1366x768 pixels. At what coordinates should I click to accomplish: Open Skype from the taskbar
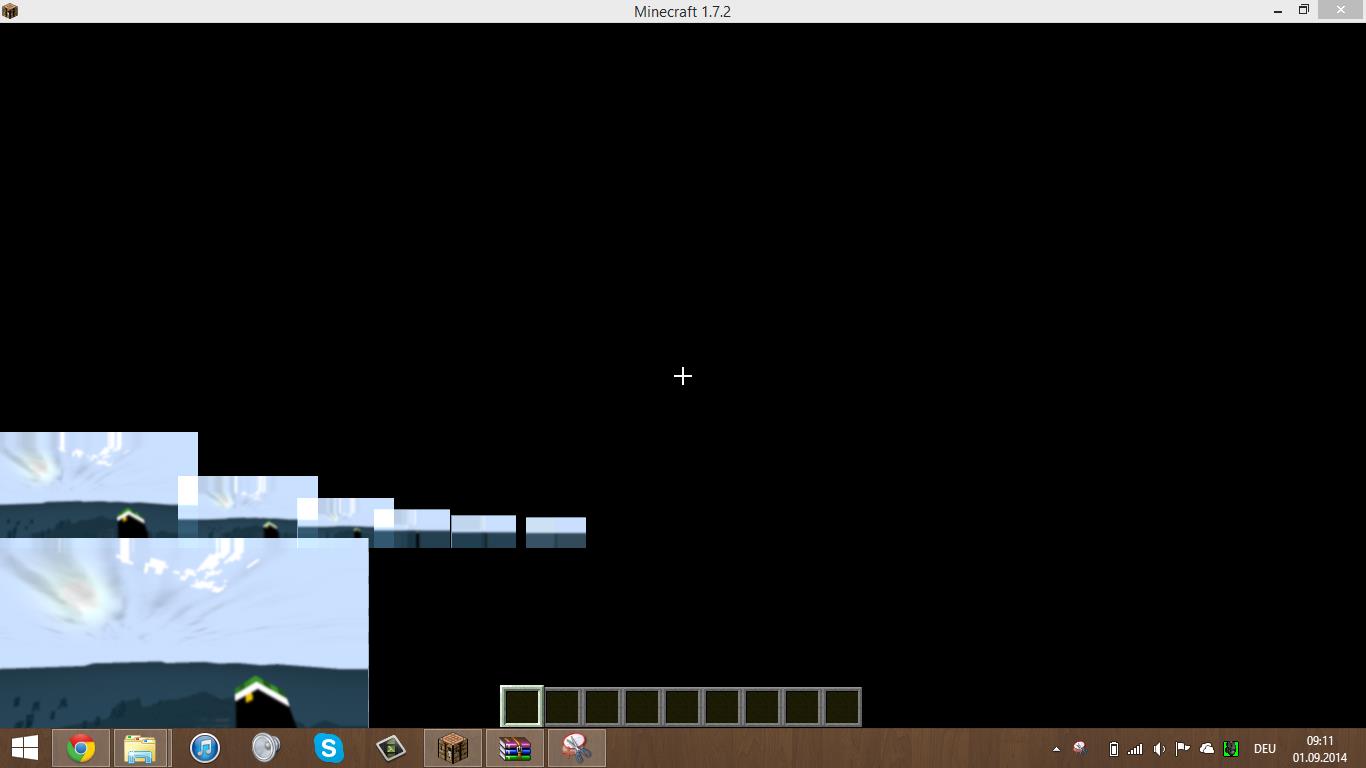(327, 747)
